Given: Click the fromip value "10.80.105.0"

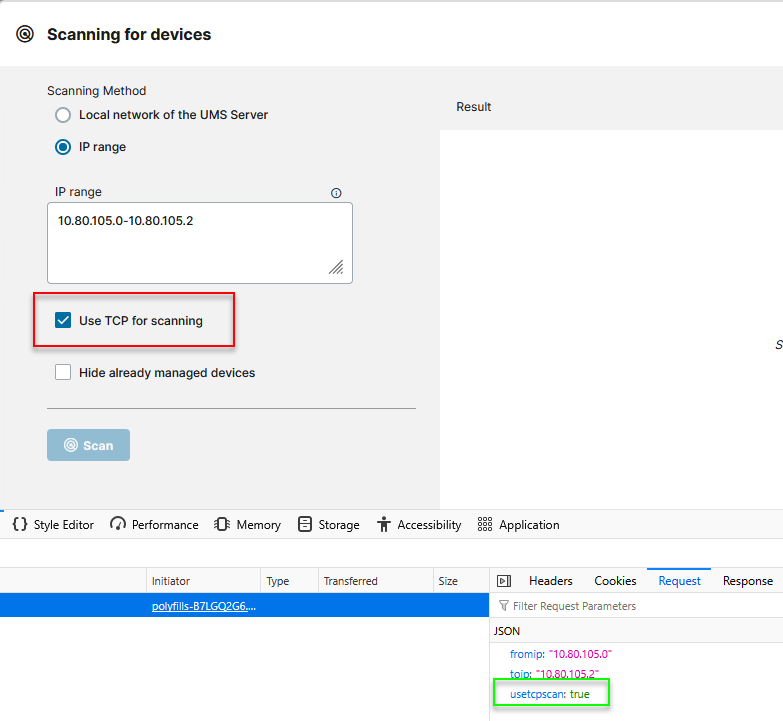Looking at the screenshot, I should (580, 654).
